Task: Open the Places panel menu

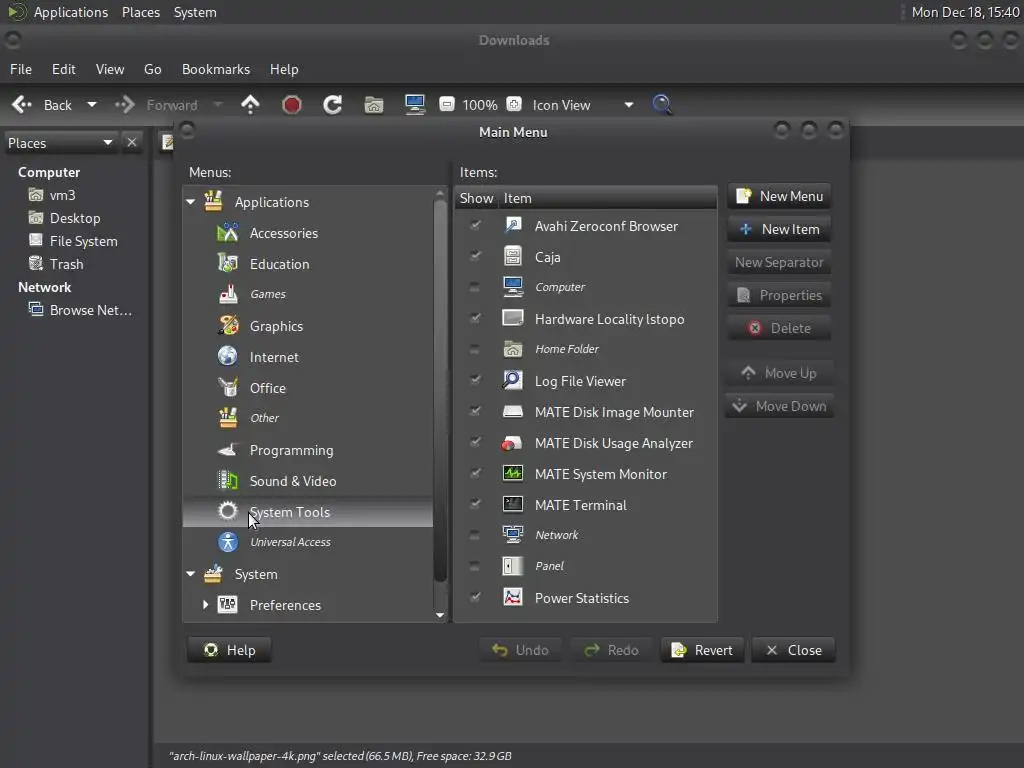Action: coord(140,12)
